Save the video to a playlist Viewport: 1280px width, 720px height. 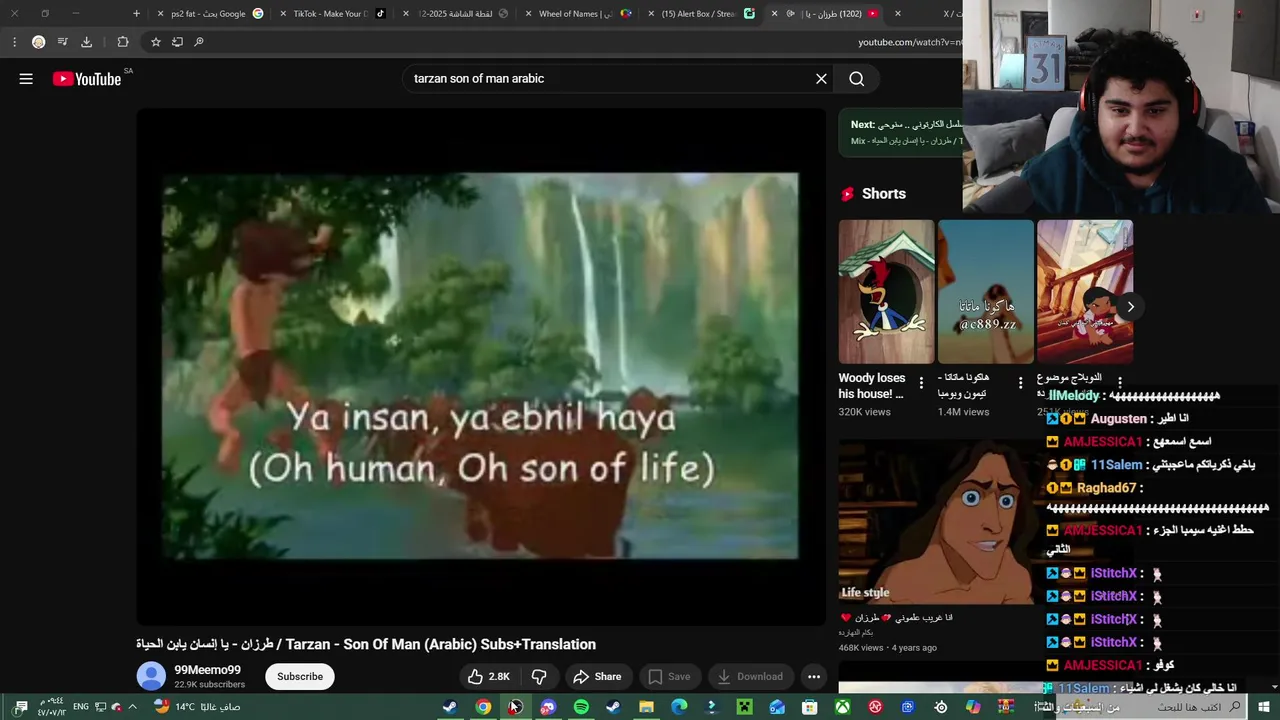pos(669,677)
